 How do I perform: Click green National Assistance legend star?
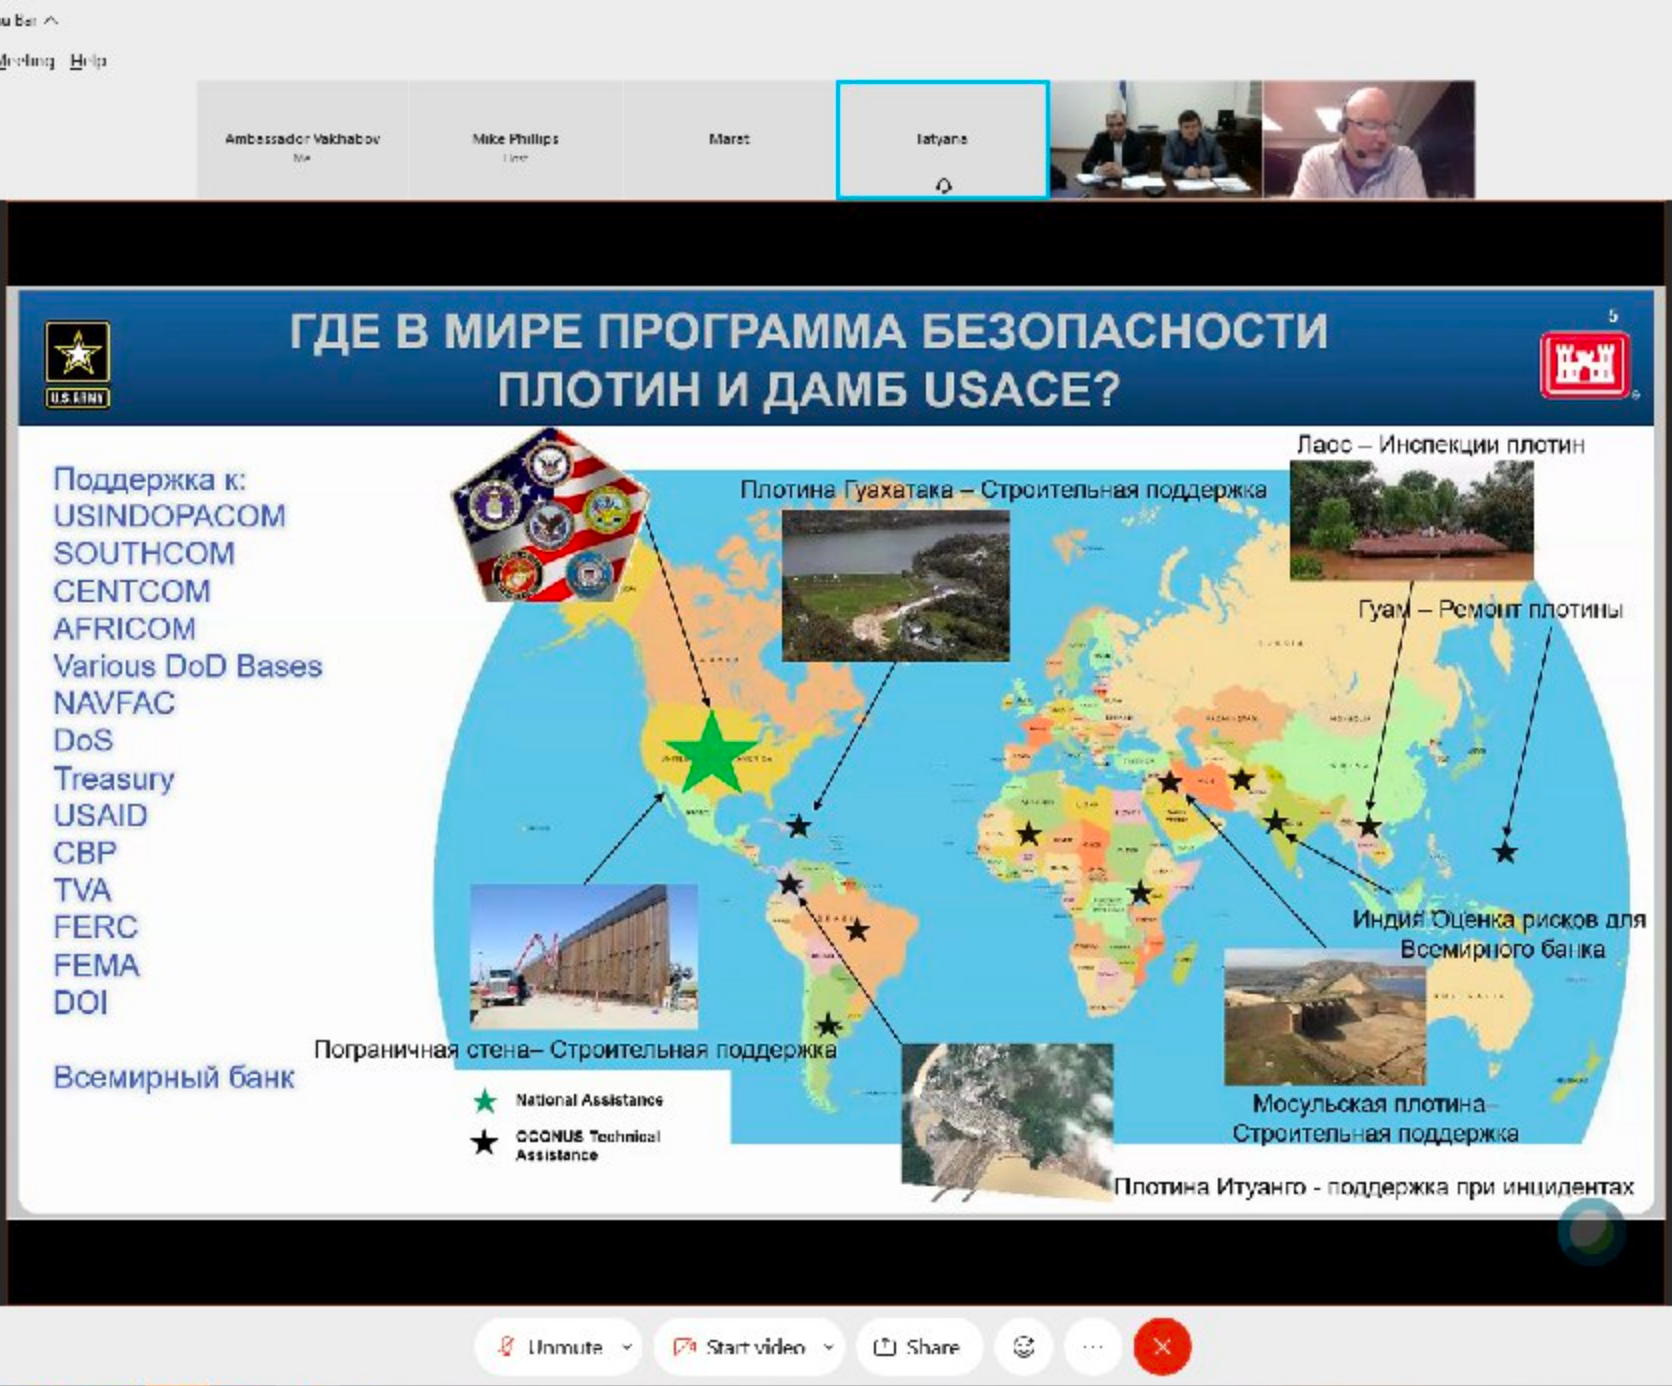tap(485, 1101)
